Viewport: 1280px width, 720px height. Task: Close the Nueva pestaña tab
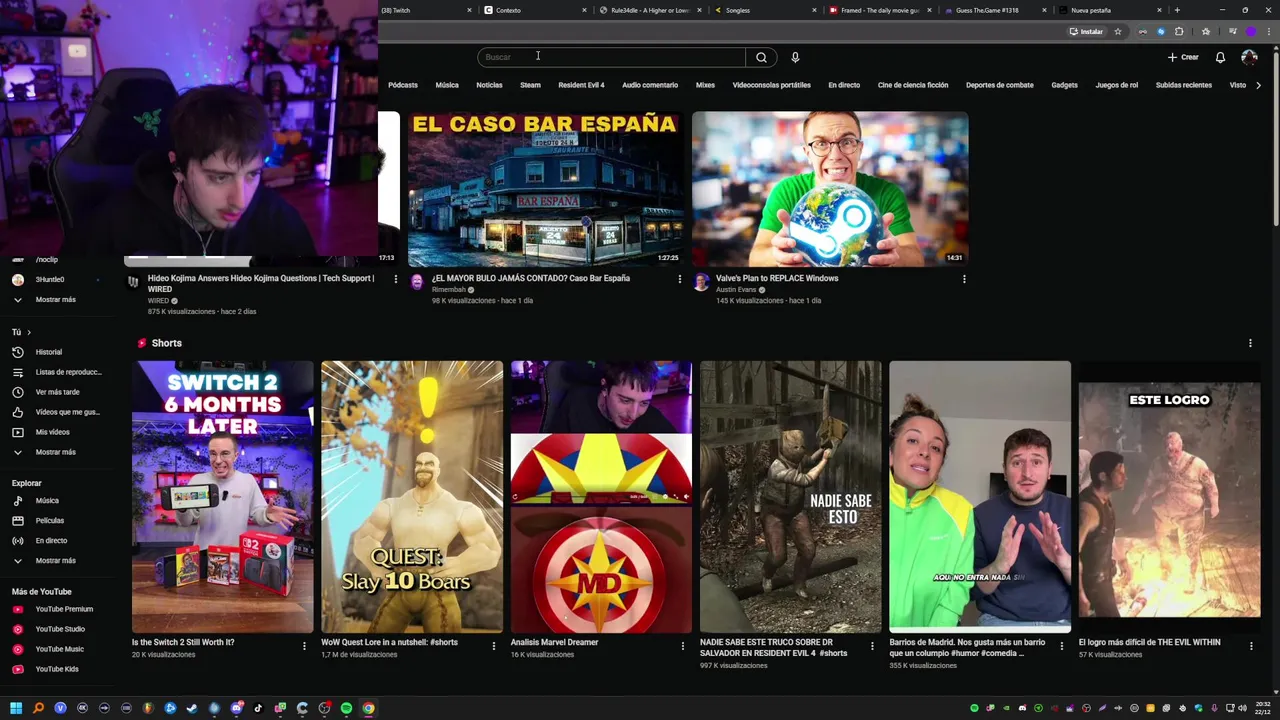click(1160, 10)
